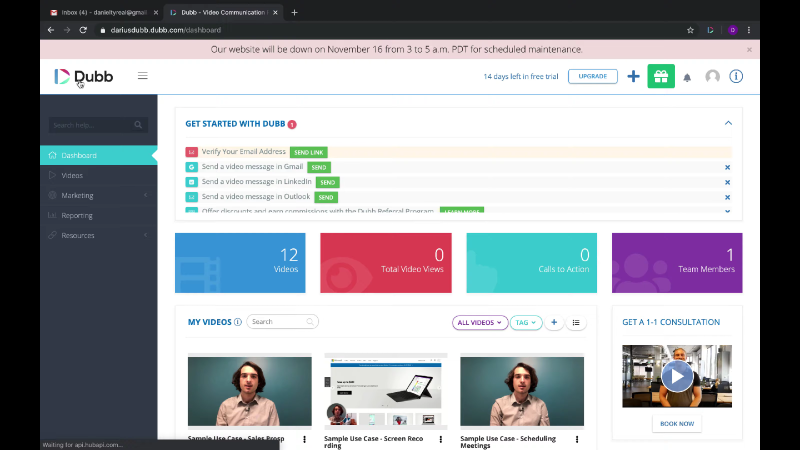This screenshot has height=450, width=800.
Task: Click the info icon next to My Videos
Action: (x=238, y=322)
